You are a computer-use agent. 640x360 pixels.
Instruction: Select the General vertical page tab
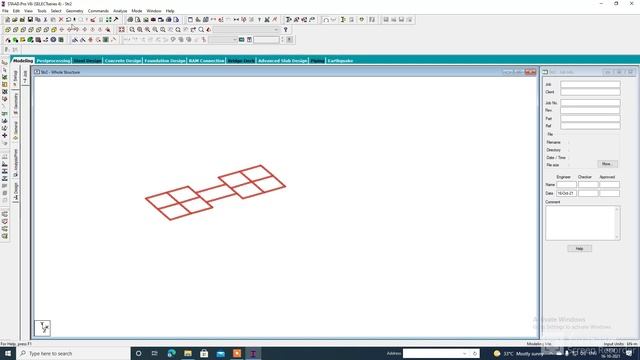16,130
